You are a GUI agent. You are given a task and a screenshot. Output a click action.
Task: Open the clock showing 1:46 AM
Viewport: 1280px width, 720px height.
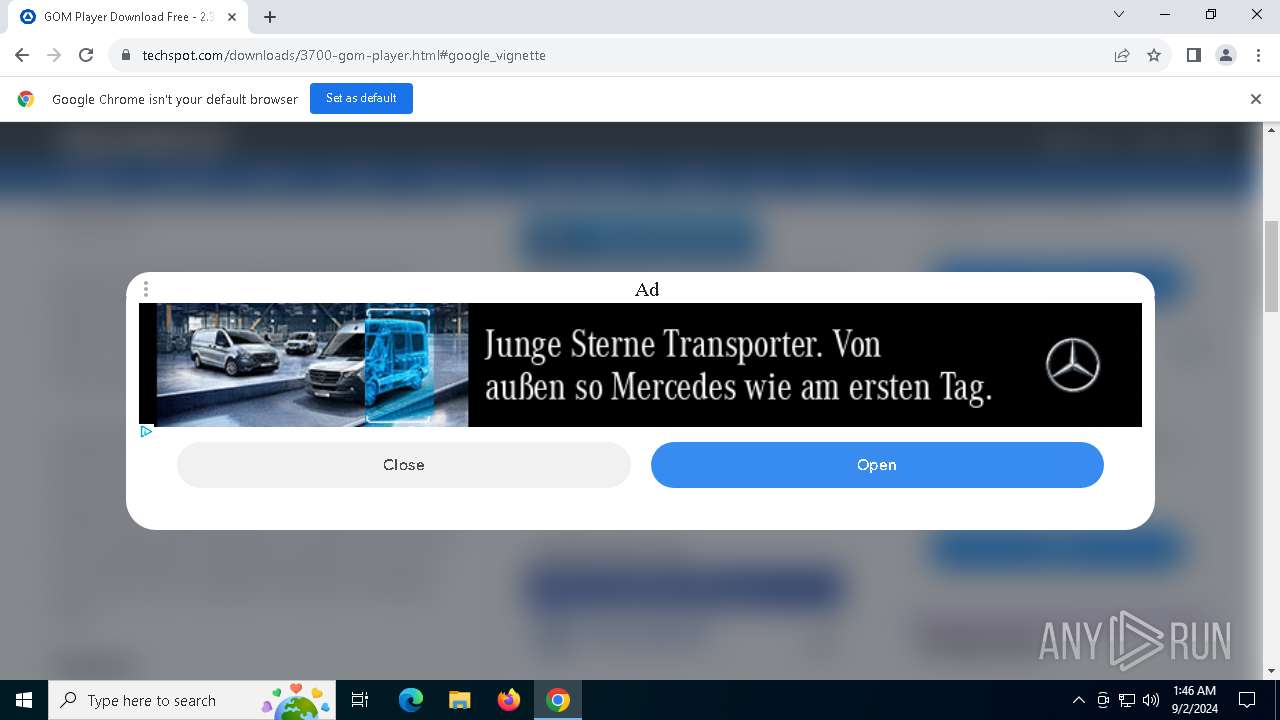[1194, 700]
